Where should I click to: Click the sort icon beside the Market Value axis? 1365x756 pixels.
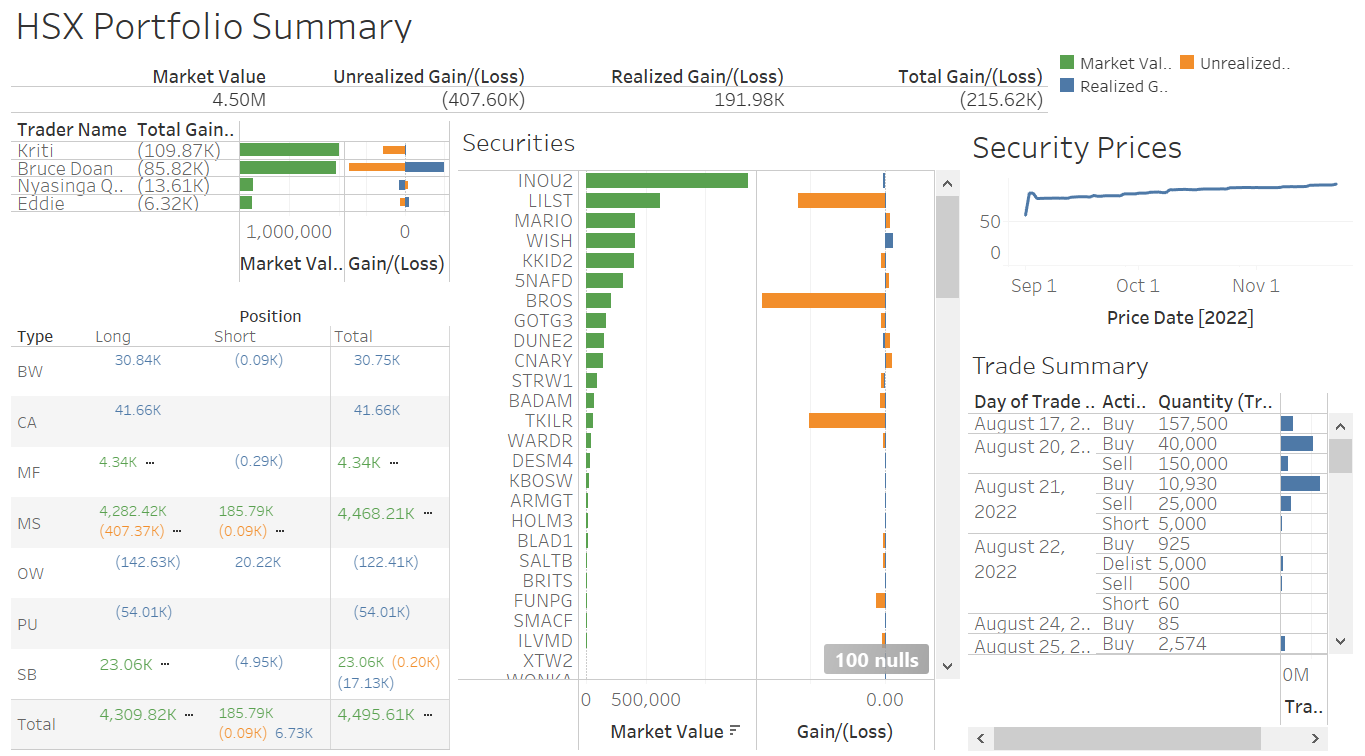point(733,729)
